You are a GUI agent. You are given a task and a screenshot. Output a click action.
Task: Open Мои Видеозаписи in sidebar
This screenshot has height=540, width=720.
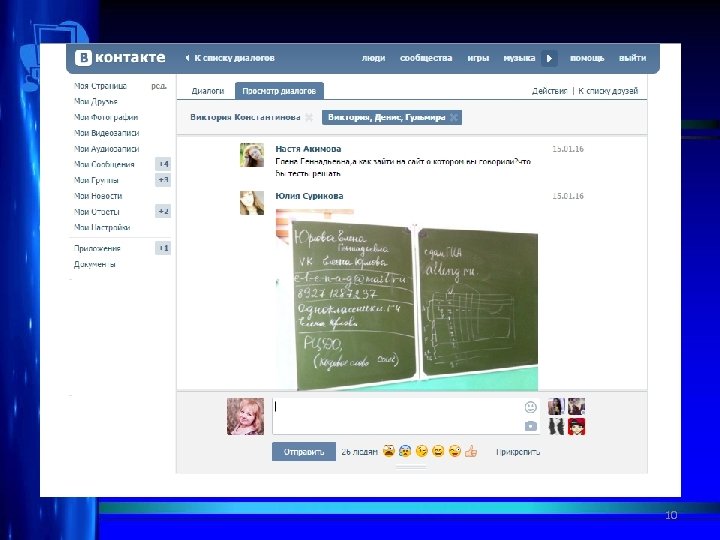[x=107, y=133]
